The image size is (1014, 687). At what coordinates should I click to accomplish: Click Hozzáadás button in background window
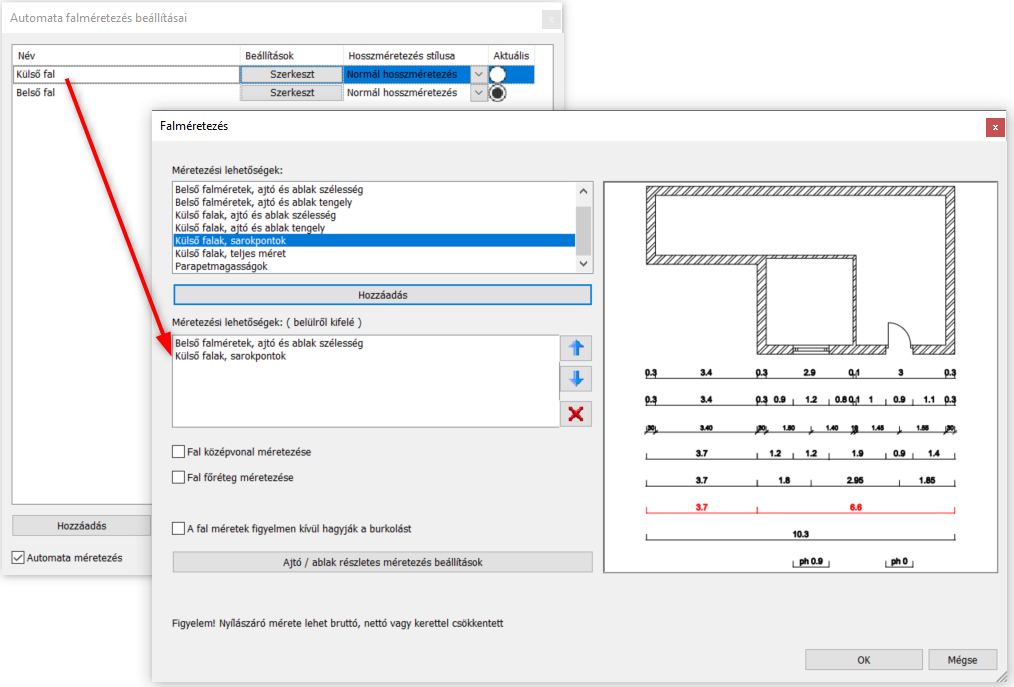point(81,526)
